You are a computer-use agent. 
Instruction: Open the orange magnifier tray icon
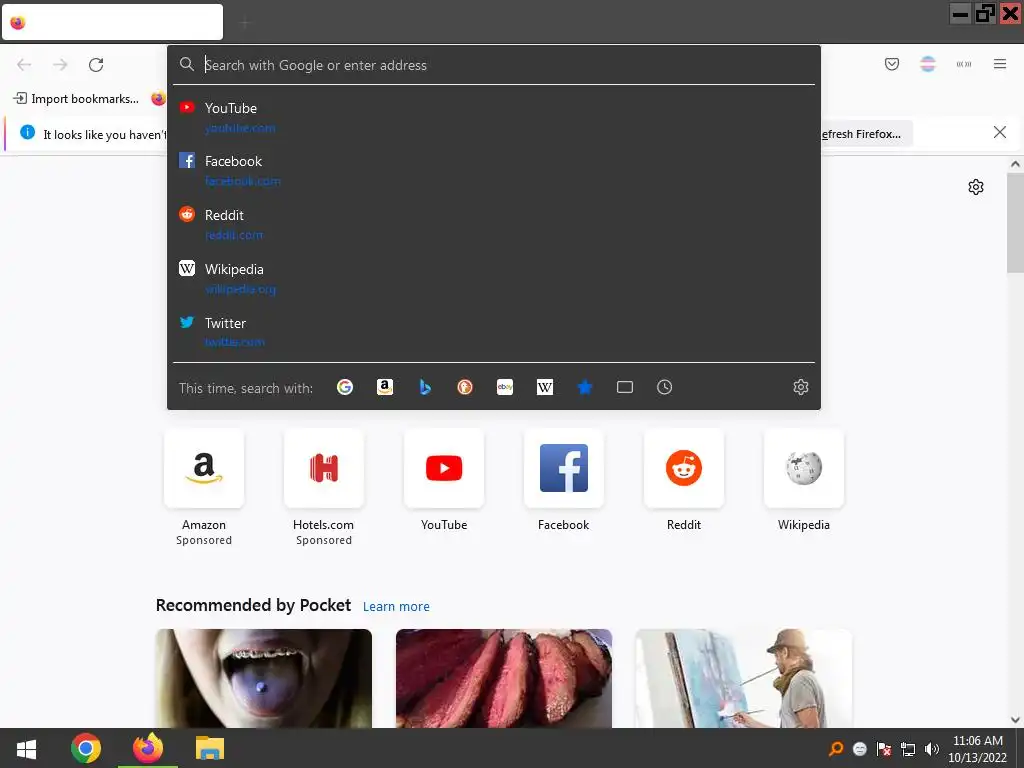835,749
